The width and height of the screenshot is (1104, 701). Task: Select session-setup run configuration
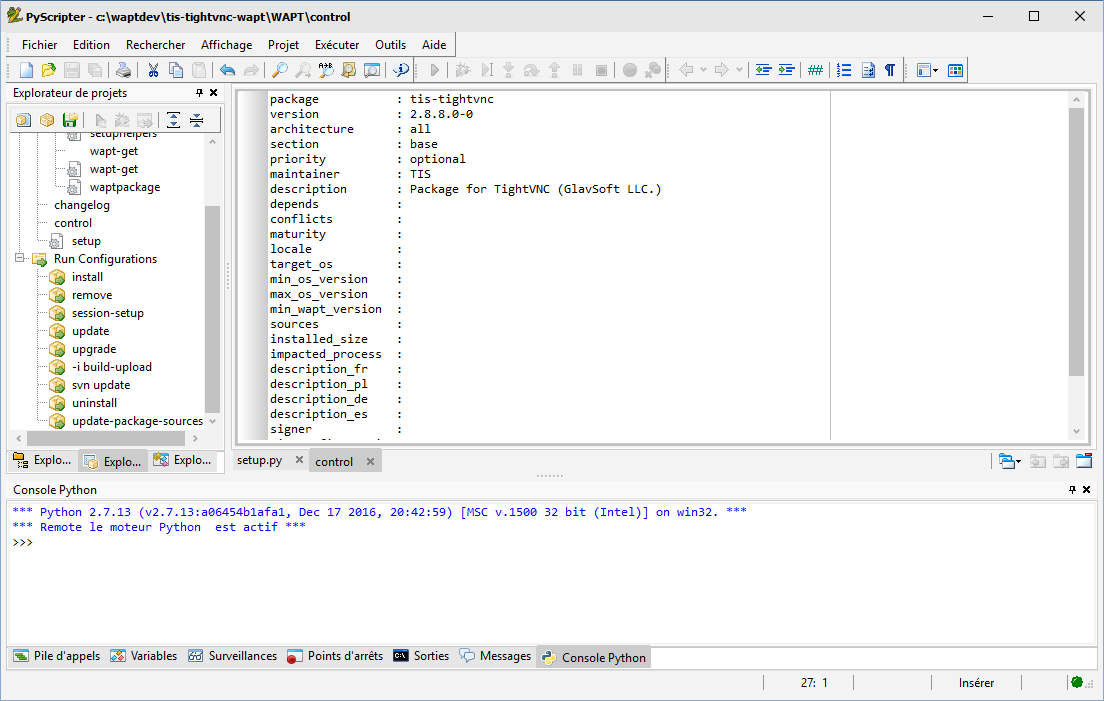point(108,312)
